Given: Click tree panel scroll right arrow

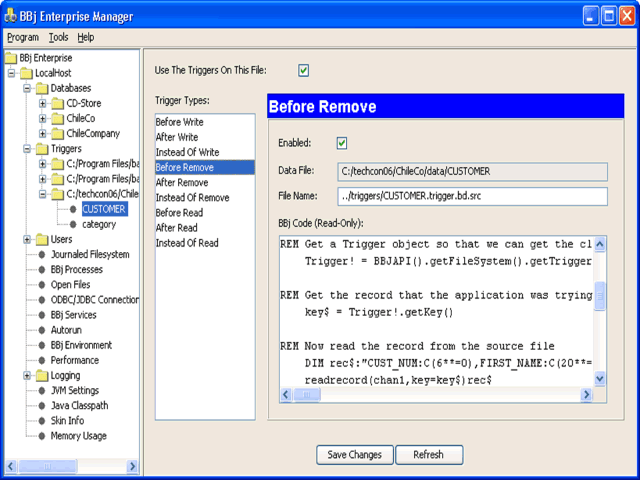Looking at the screenshot, I should (132, 466).
